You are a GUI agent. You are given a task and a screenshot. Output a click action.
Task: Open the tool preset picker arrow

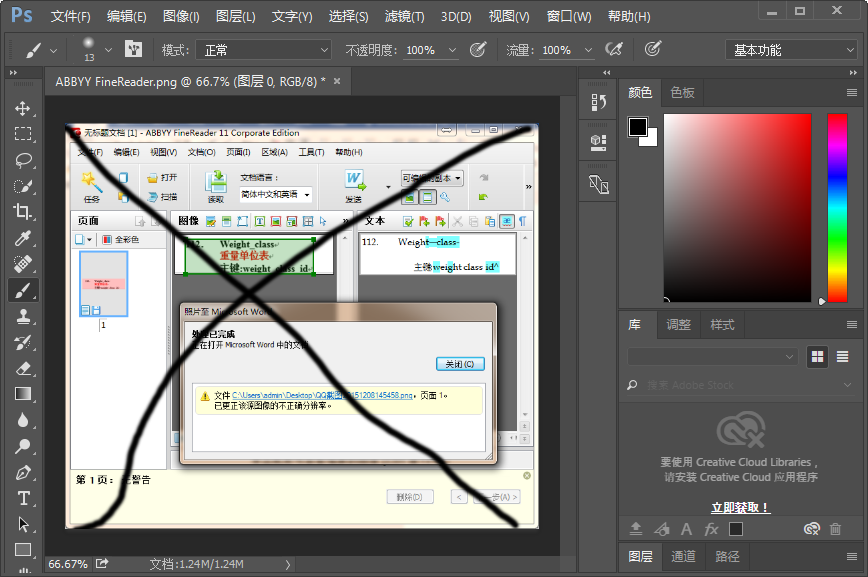click(x=53, y=50)
